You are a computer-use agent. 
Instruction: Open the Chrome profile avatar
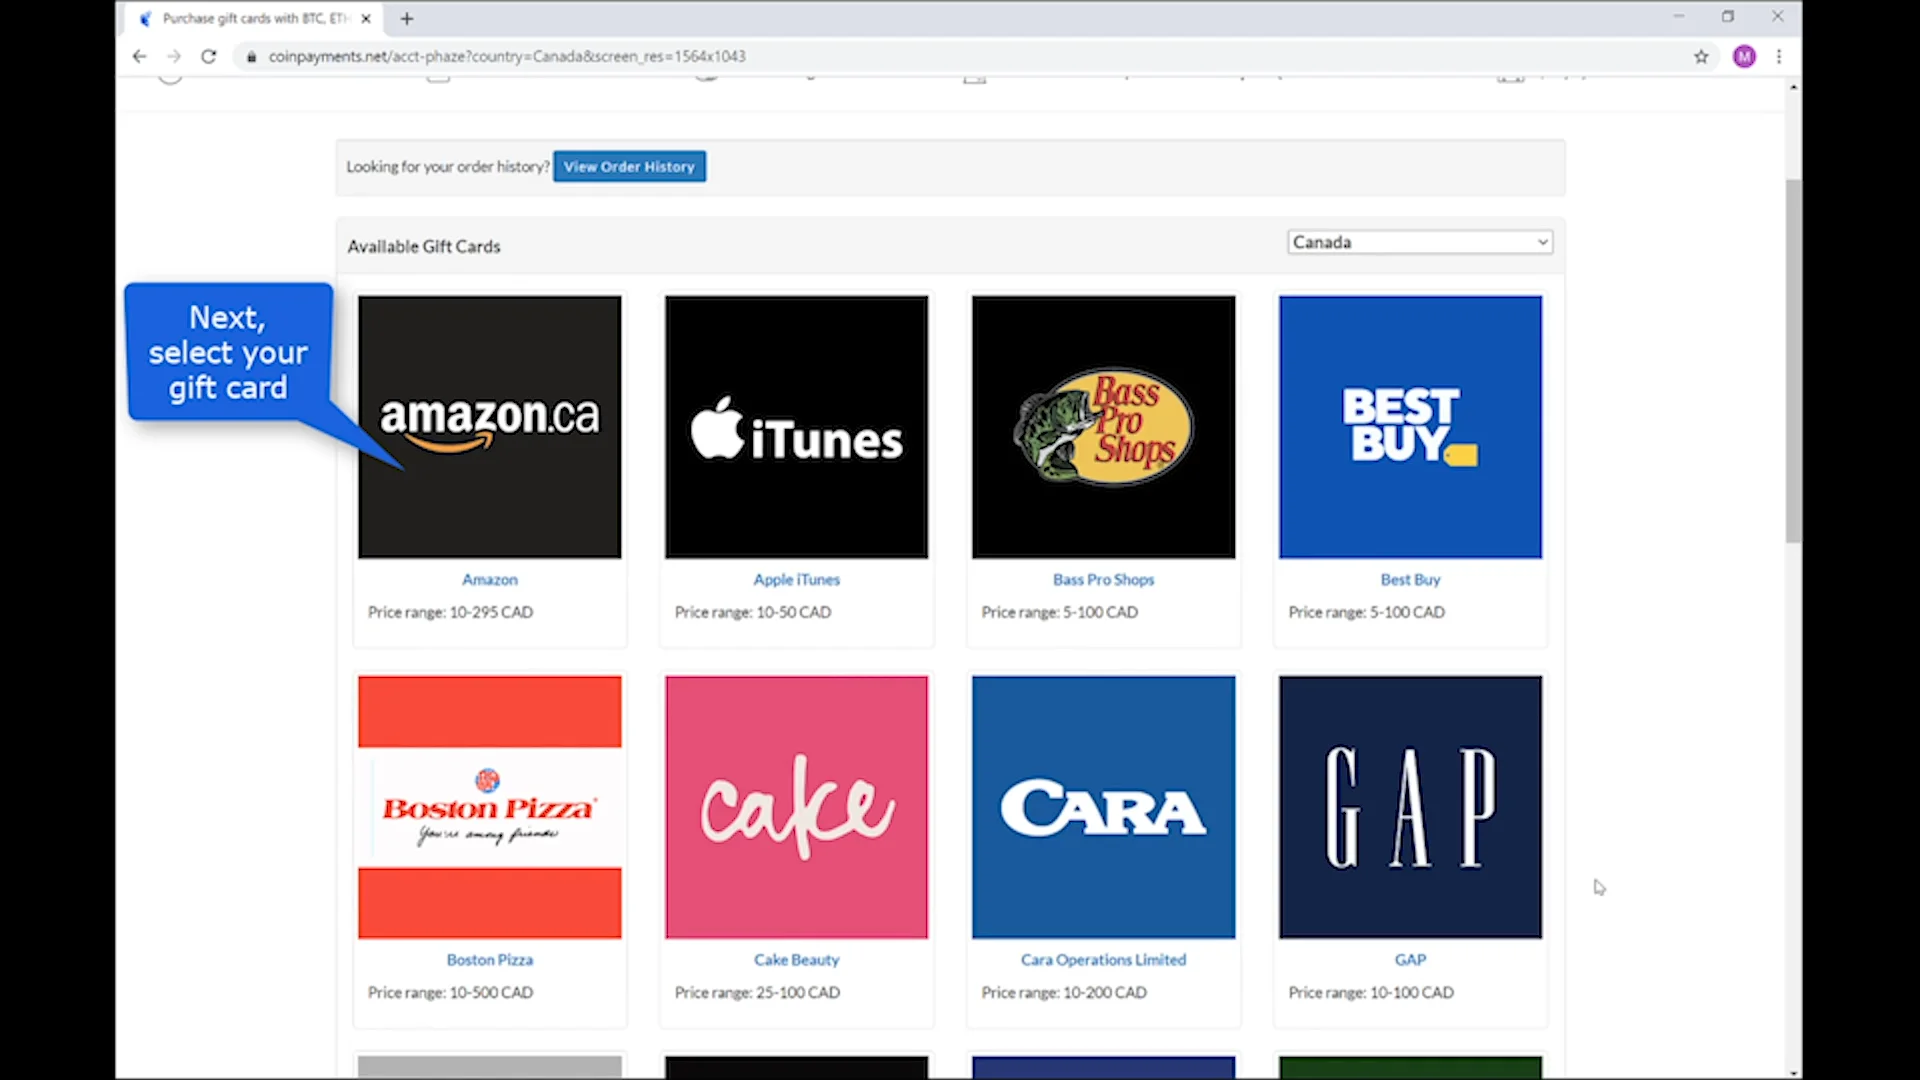1744,56
